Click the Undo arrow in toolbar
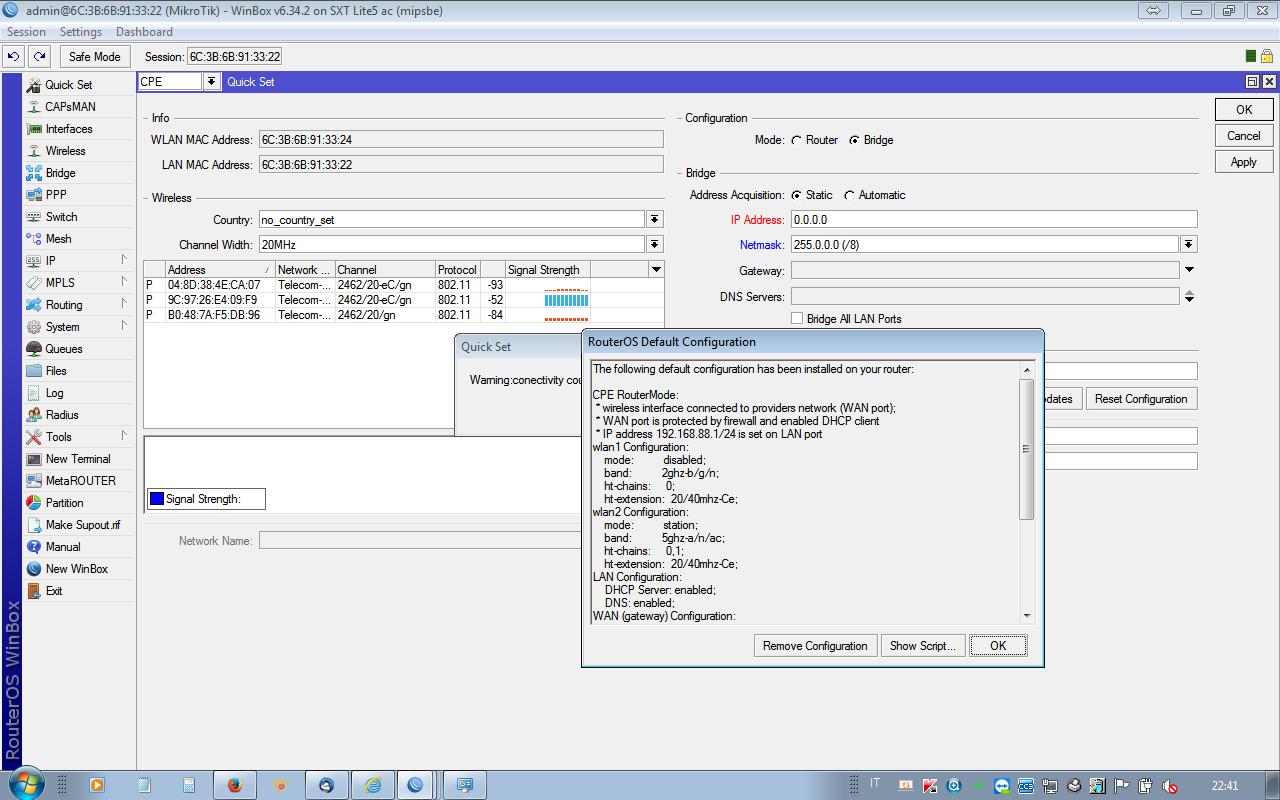 13,57
